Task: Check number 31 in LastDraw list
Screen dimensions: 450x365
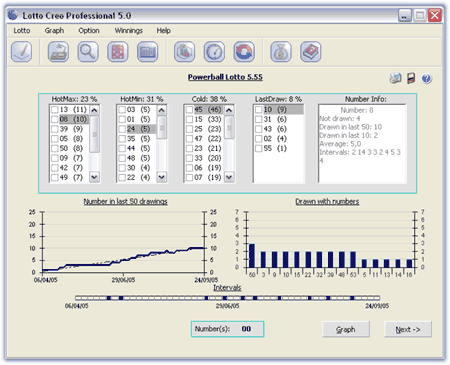Action: pyautogui.click(x=259, y=119)
